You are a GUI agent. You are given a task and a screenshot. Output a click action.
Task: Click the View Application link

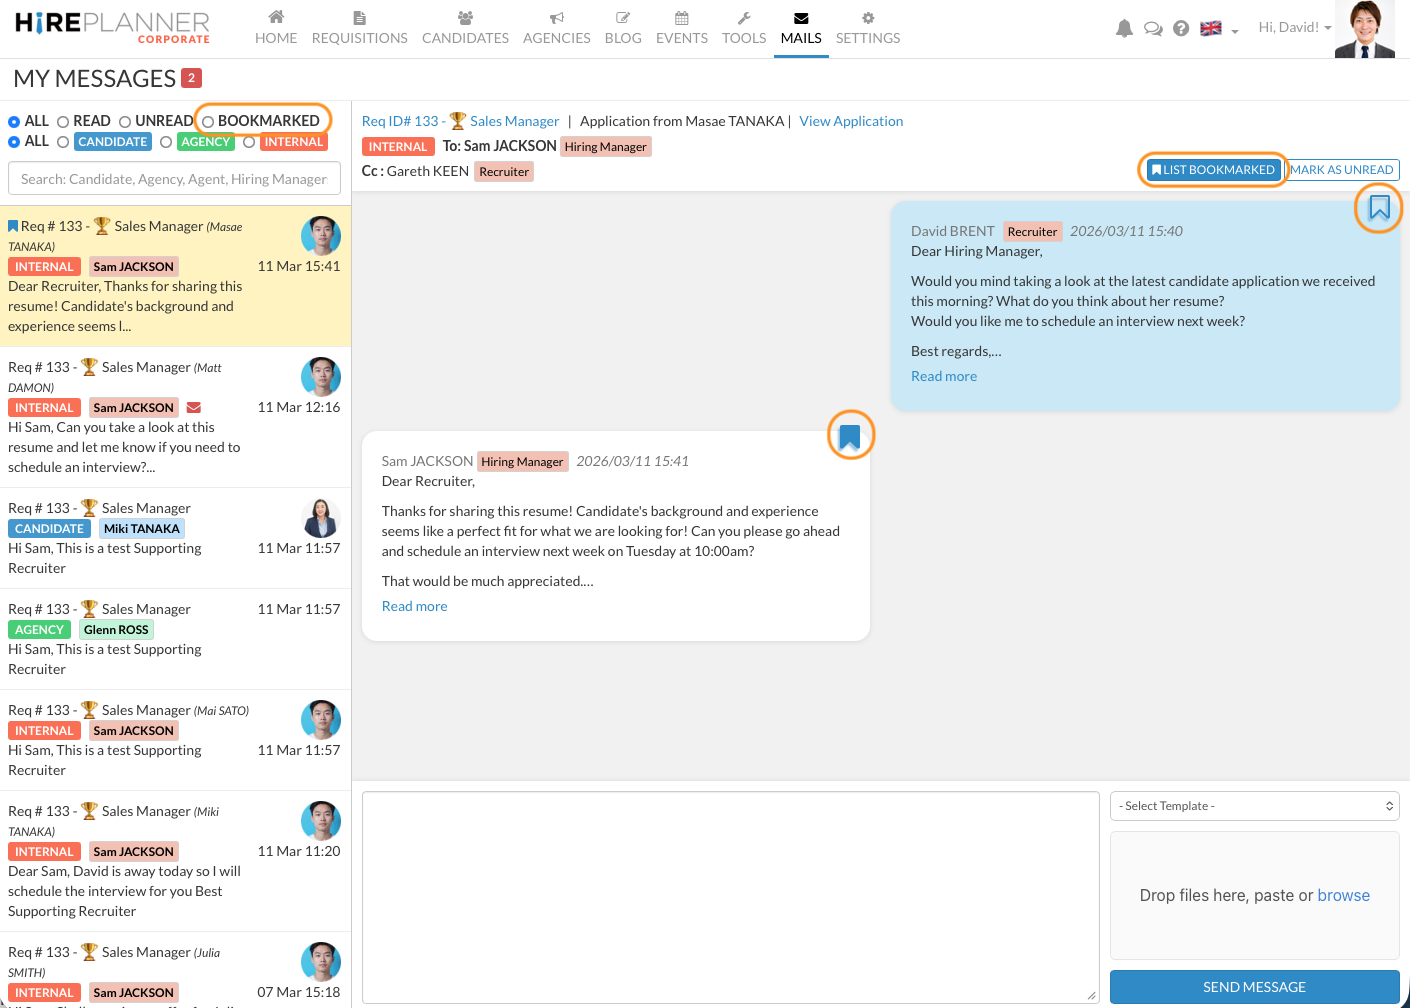point(851,121)
